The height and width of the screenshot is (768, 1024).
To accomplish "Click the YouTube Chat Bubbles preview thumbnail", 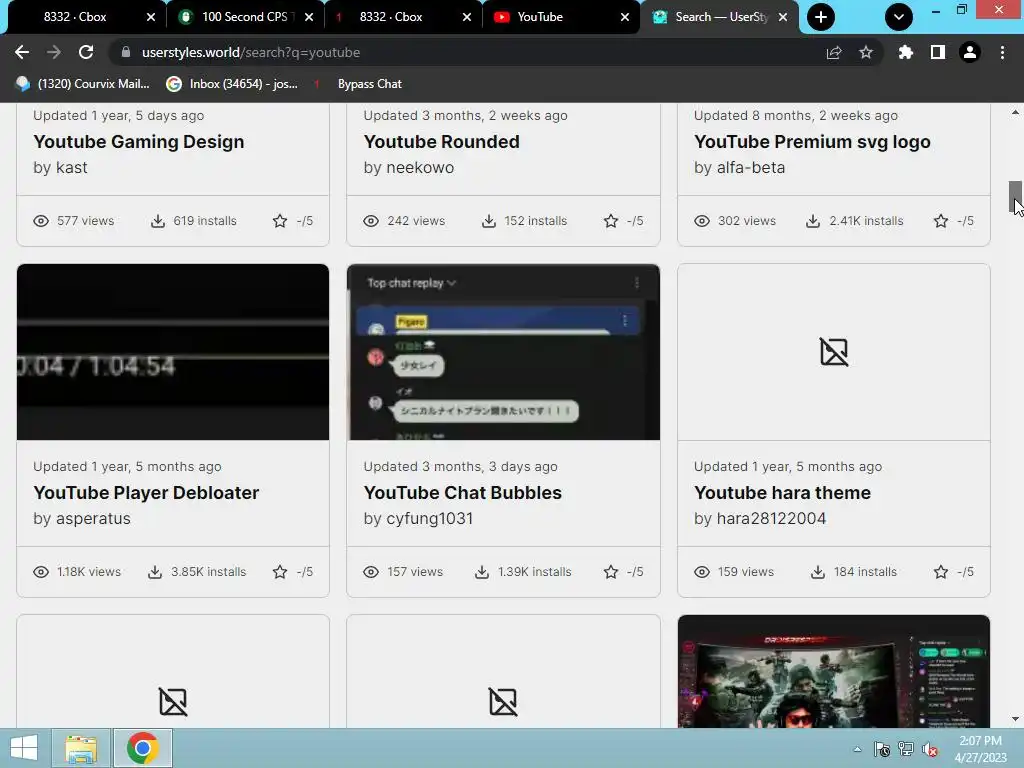I will point(504,352).
